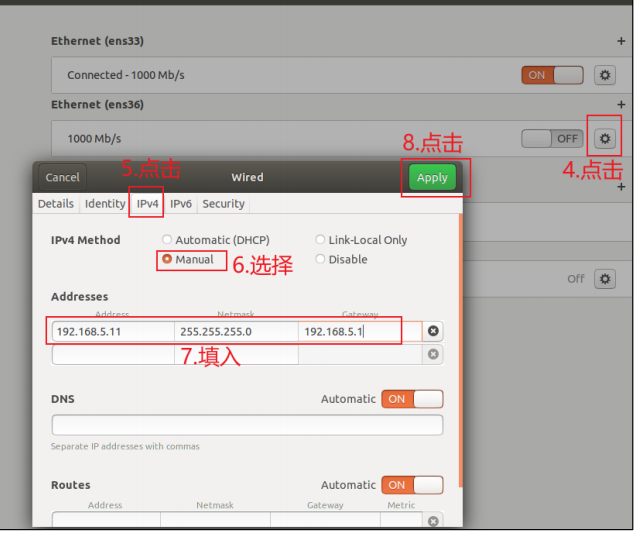
Task: Add connection with plus next to Ethernet (ens33)
Action: coord(621,41)
